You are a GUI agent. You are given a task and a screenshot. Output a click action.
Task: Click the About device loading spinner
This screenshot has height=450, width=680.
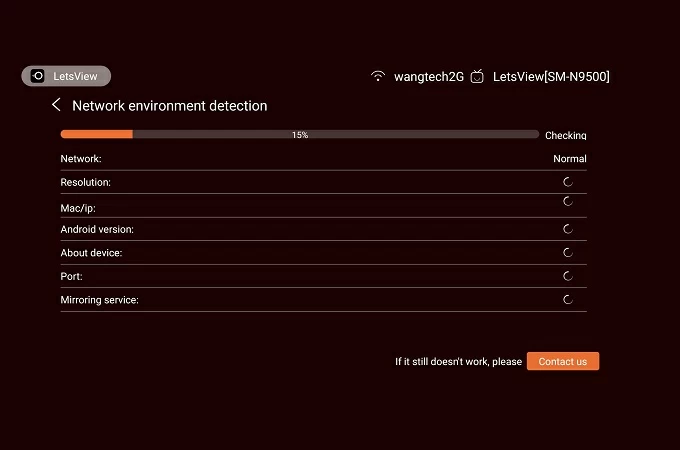[568, 252]
